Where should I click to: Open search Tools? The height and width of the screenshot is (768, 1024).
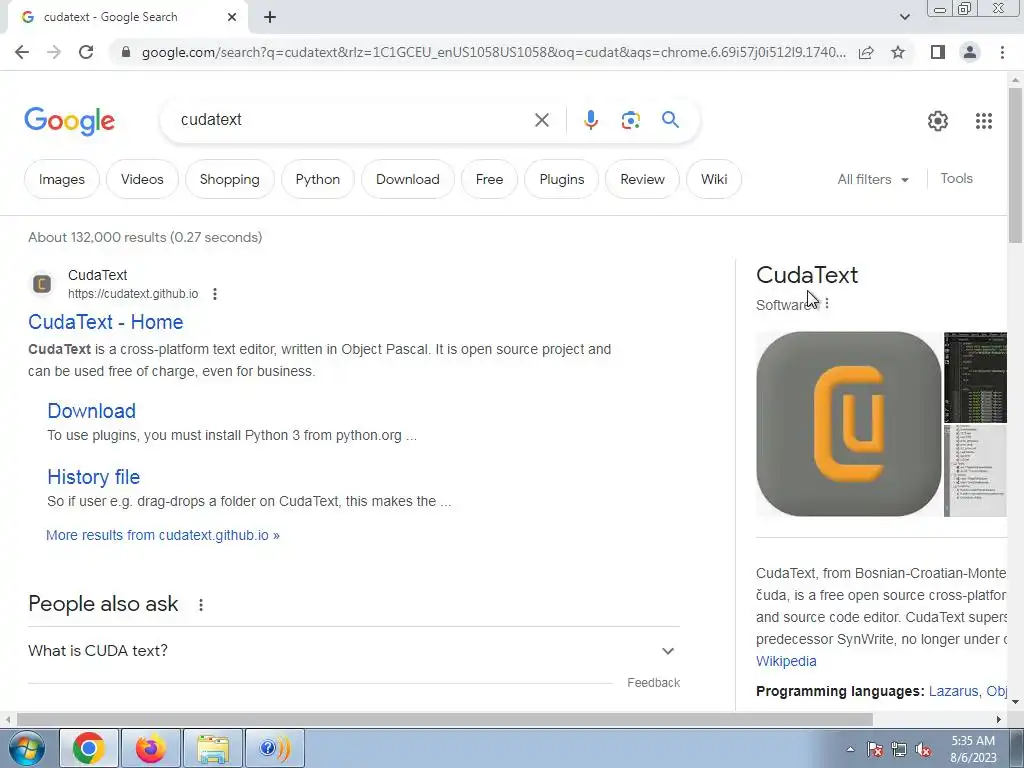pyautogui.click(x=956, y=178)
